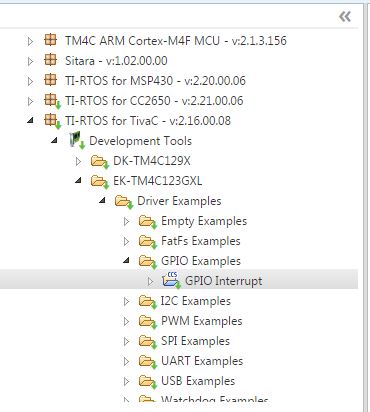
Task: Select 'TI-RTOS for CC2650 - v:2.21.00.06' text
Action: click(x=154, y=101)
